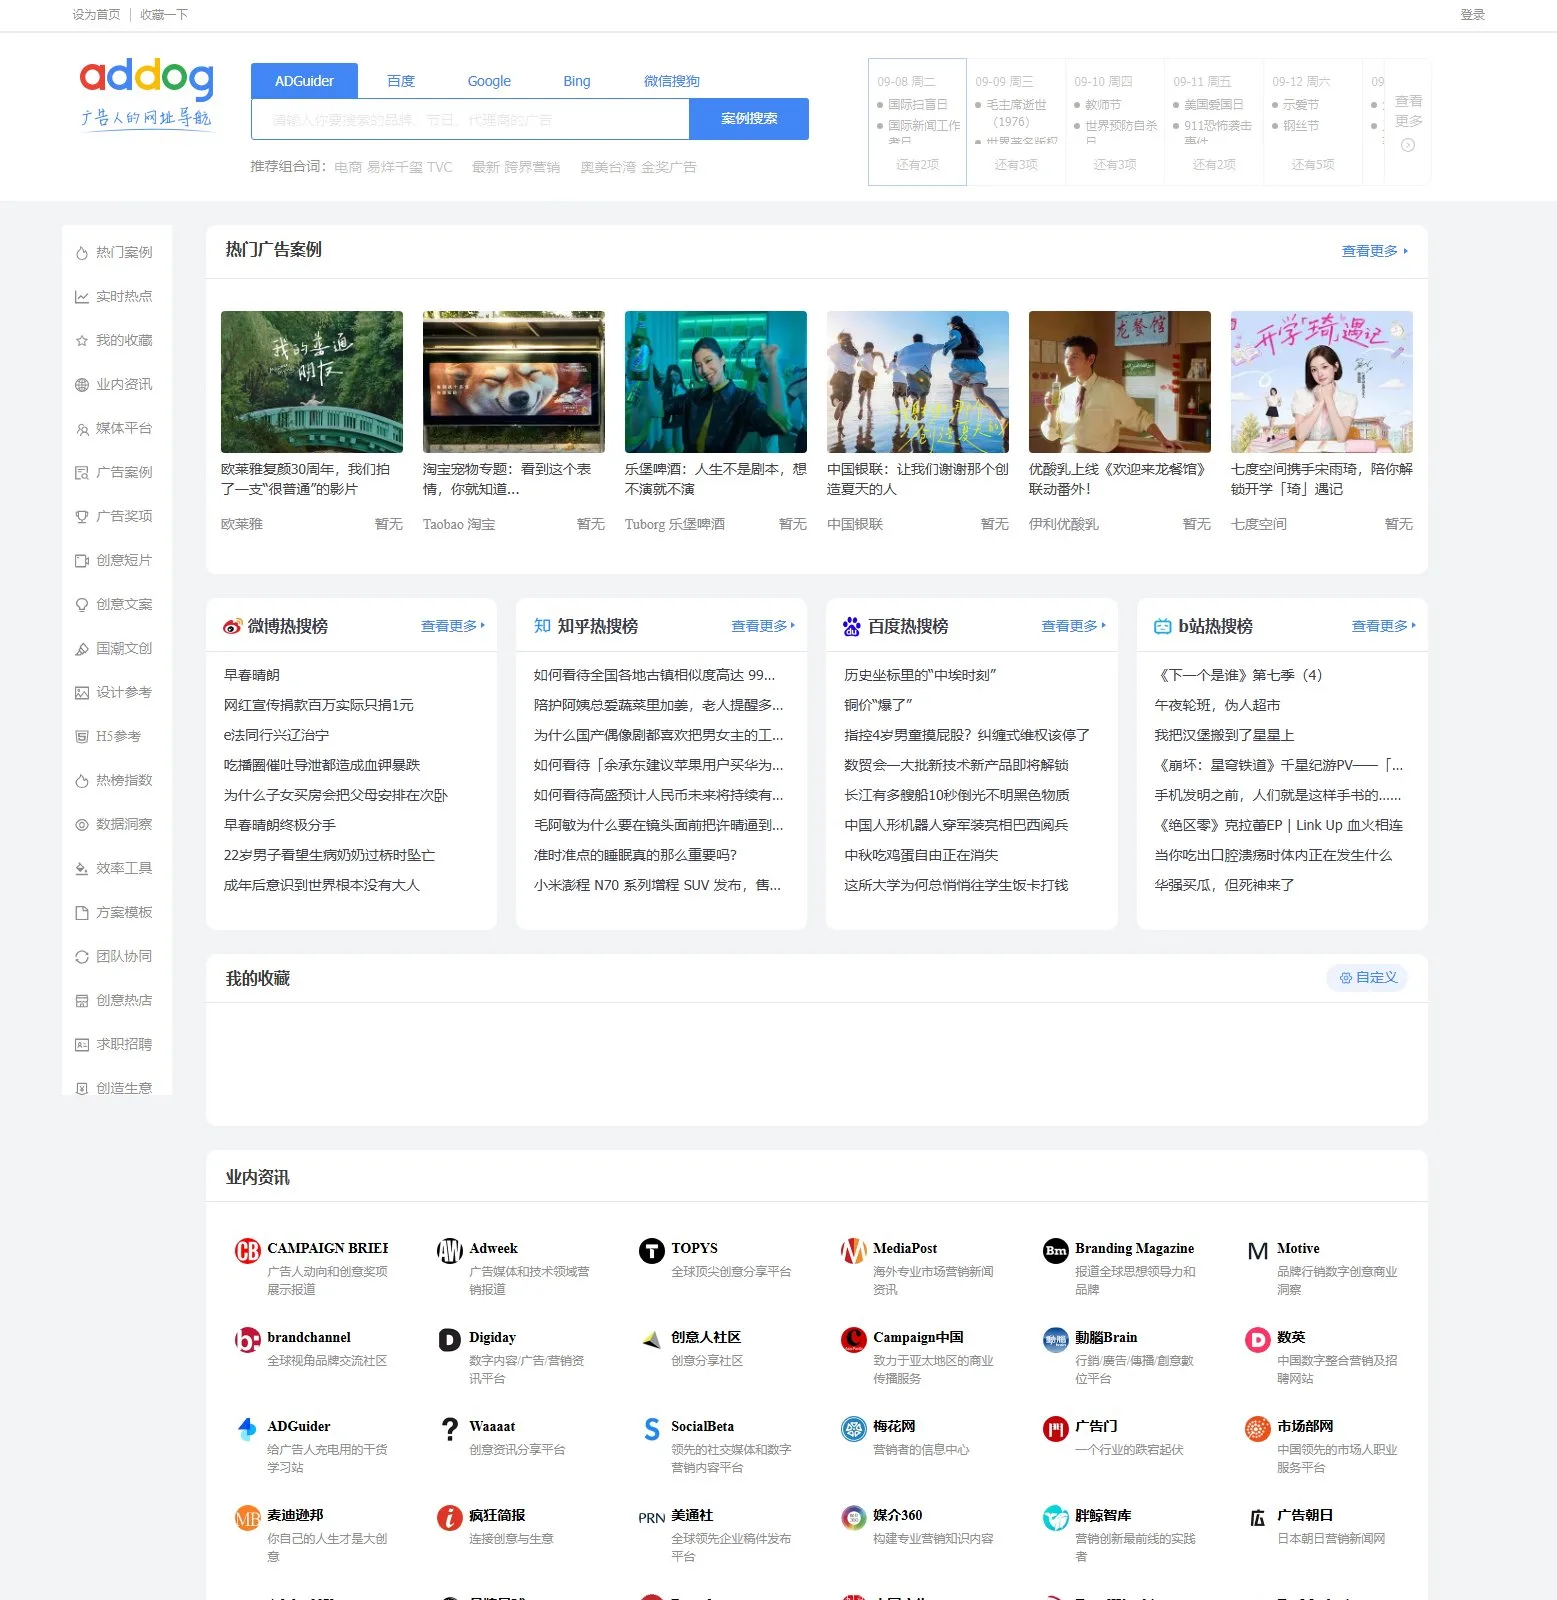Click recommended keyword 电商 易烊千玺 TVC
Image resolution: width=1557 pixels, height=1600 pixels.
(x=393, y=167)
